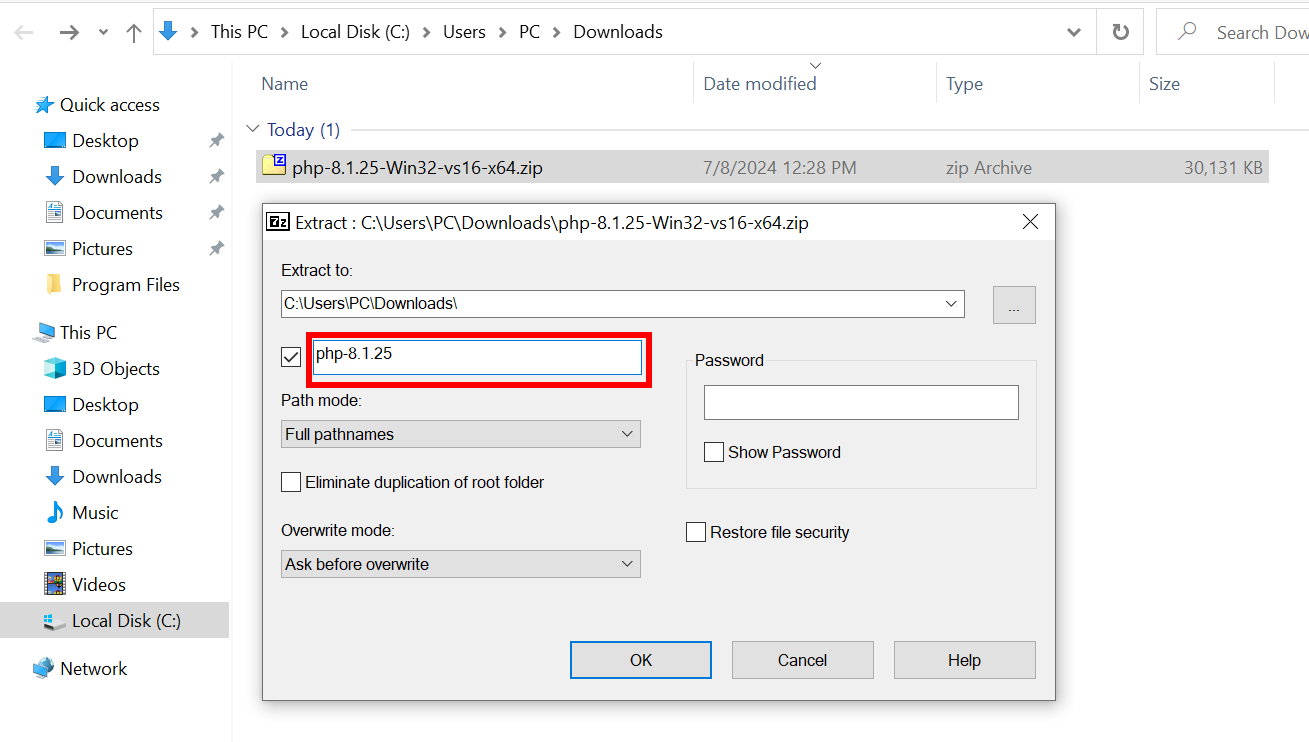This screenshot has width=1309, height=742.
Task: Open the Overwrite mode dropdown
Action: (461, 564)
